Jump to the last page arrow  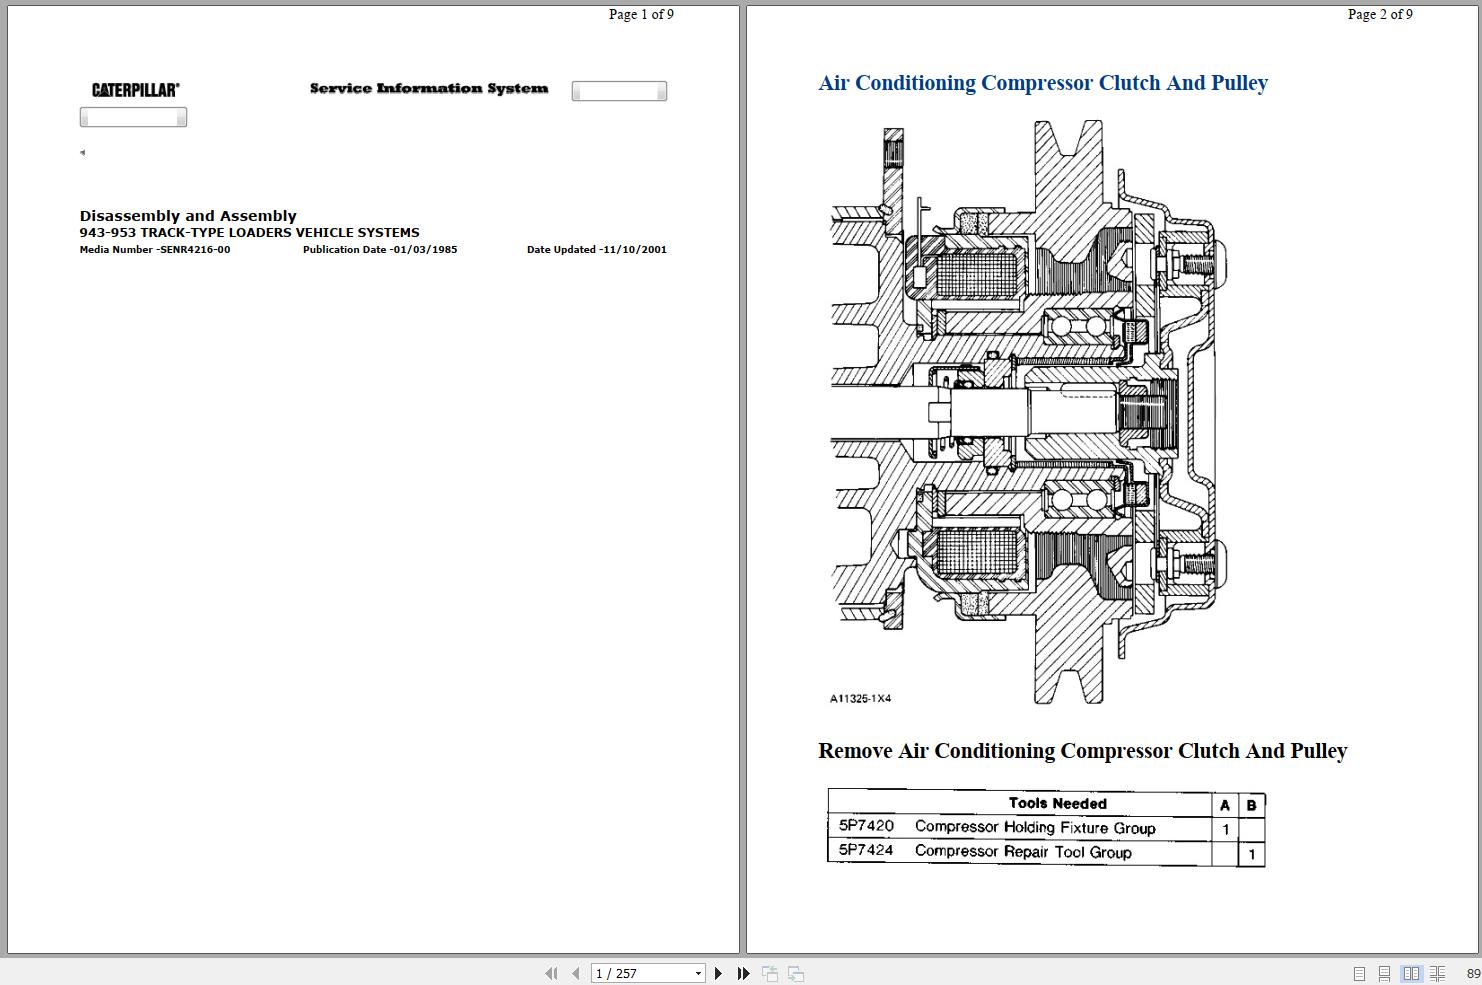(743, 973)
